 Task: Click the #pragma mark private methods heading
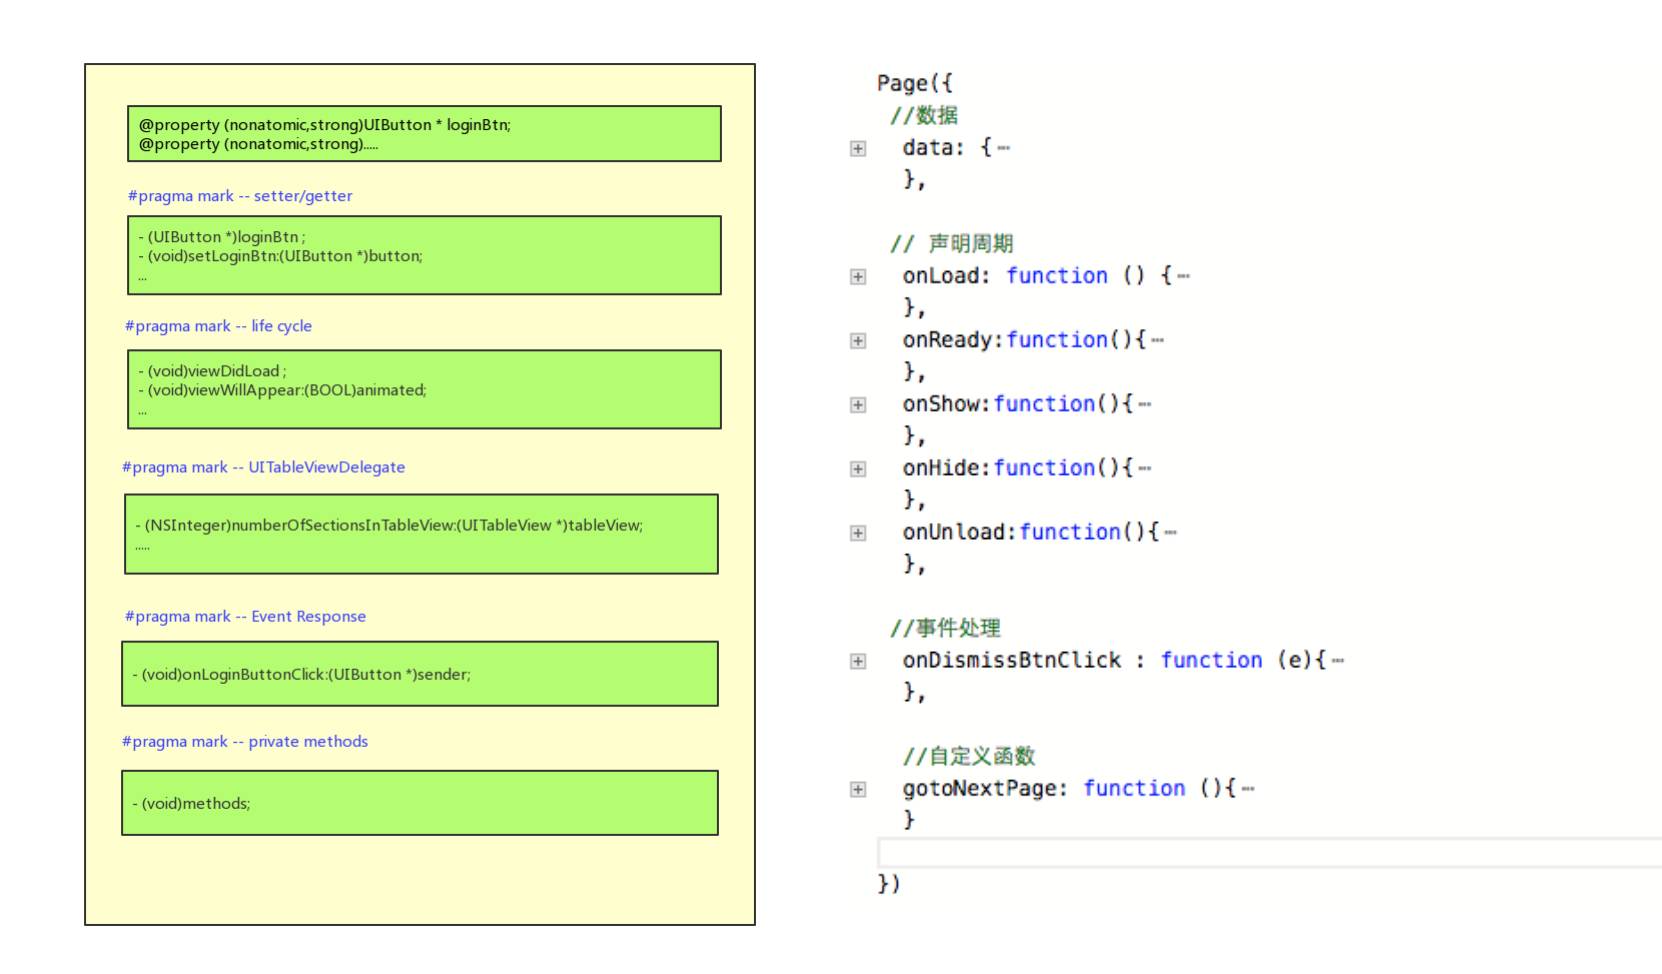point(245,741)
